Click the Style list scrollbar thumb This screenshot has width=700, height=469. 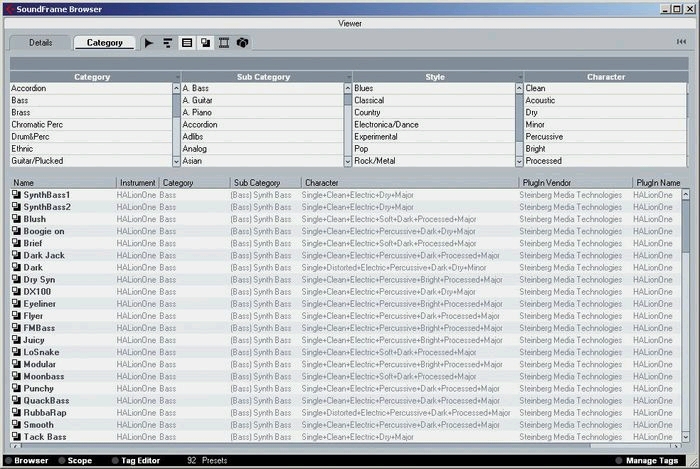click(519, 118)
